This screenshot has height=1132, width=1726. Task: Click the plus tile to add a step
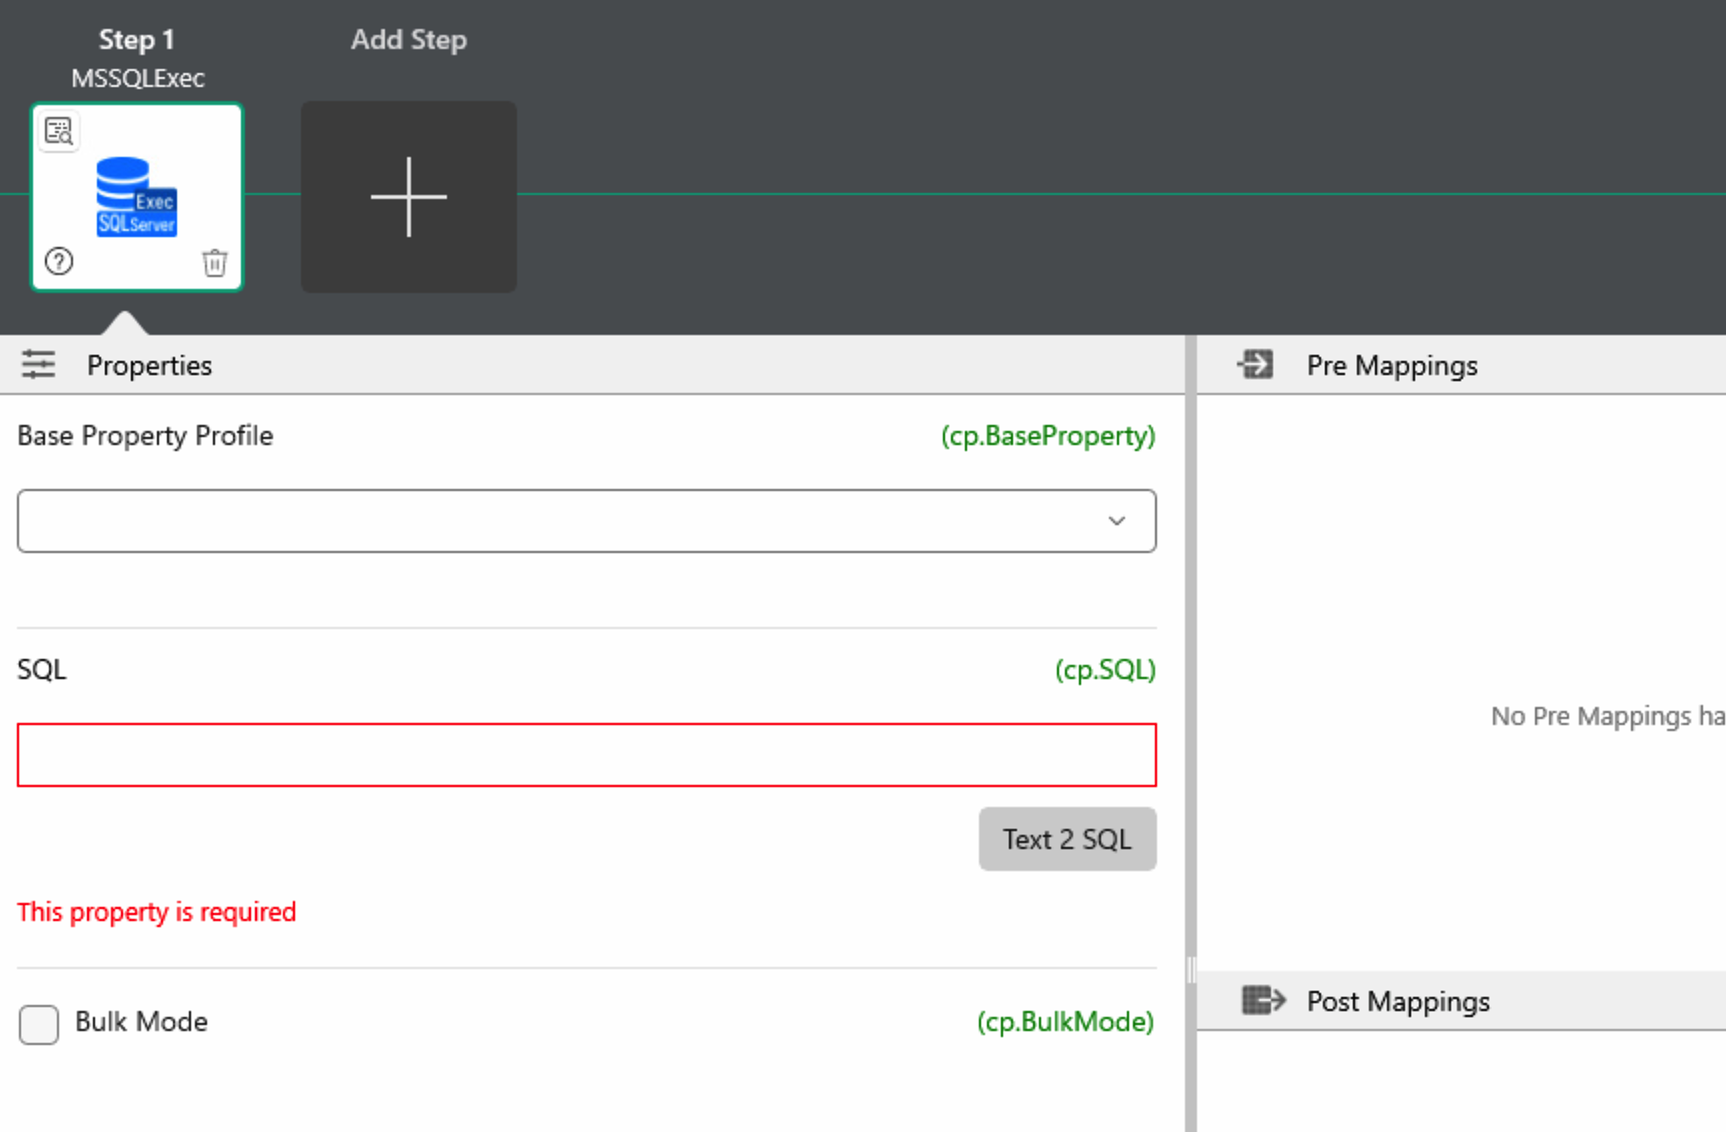[x=408, y=197]
